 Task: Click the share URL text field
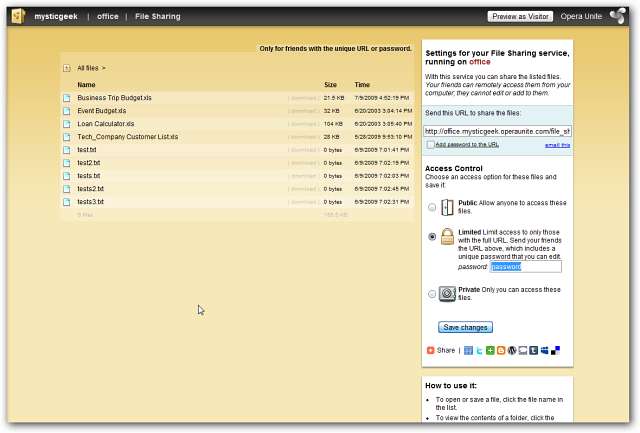(x=497, y=131)
